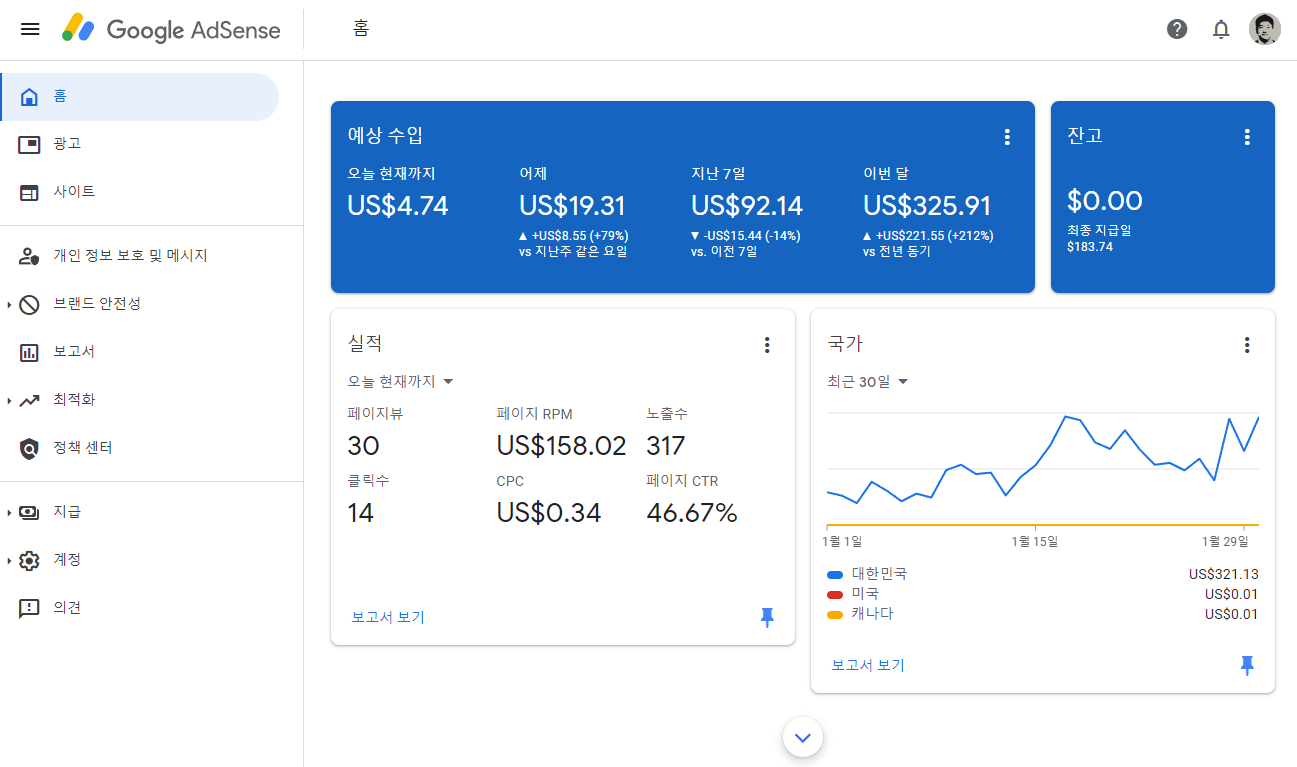1297x767 pixels.
Task: Click the 홈 house icon in sidebar
Action: [x=29, y=97]
